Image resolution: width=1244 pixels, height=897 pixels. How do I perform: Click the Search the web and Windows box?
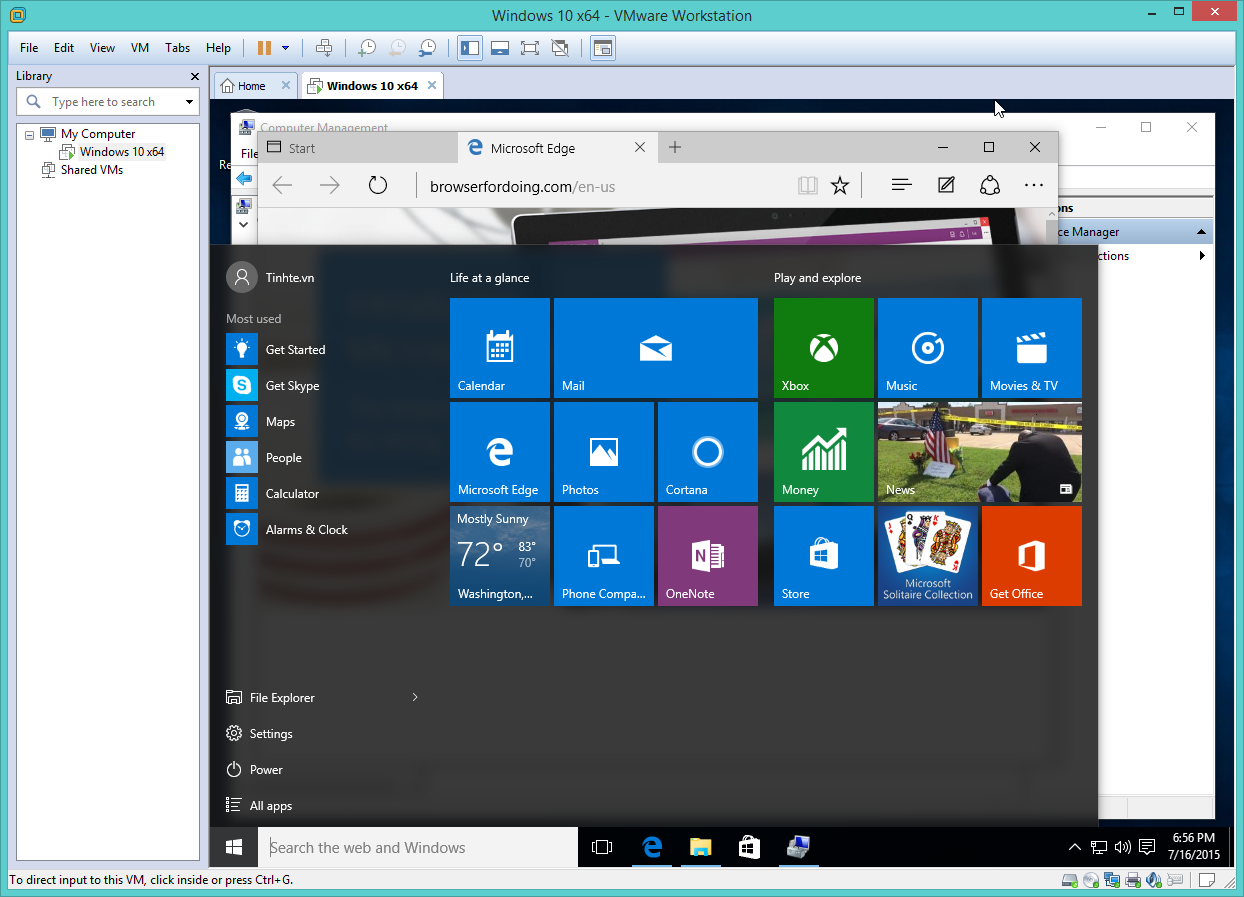coord(418,847)
